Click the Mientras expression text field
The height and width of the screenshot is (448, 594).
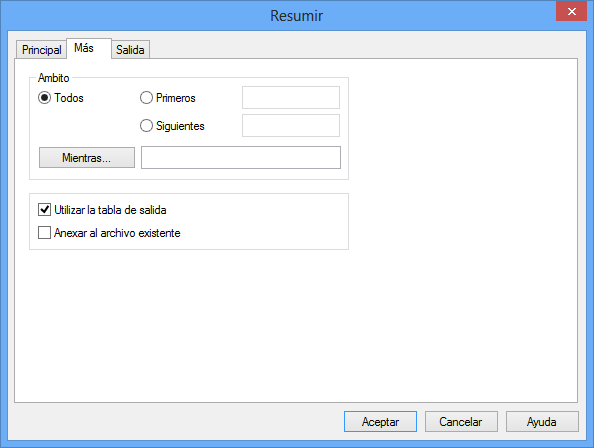click(241, 158)
